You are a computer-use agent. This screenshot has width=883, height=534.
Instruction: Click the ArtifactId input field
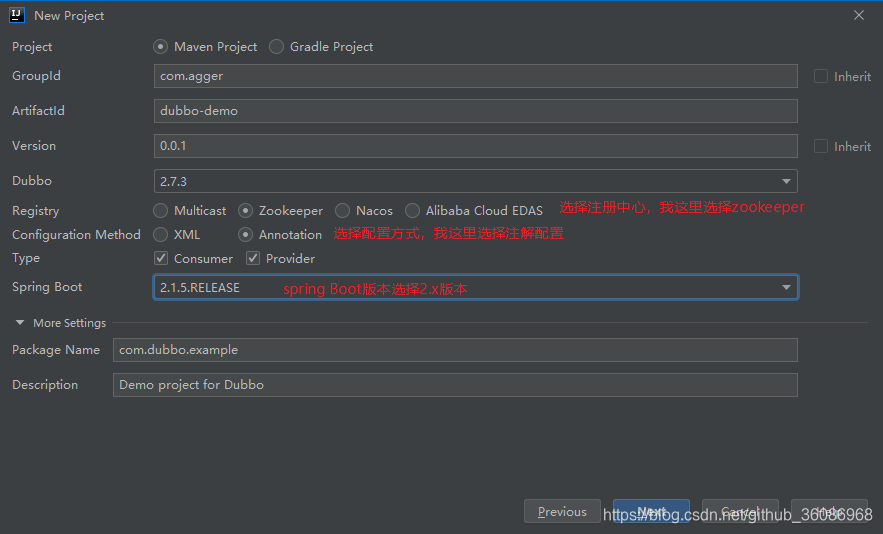click(475, 111)
